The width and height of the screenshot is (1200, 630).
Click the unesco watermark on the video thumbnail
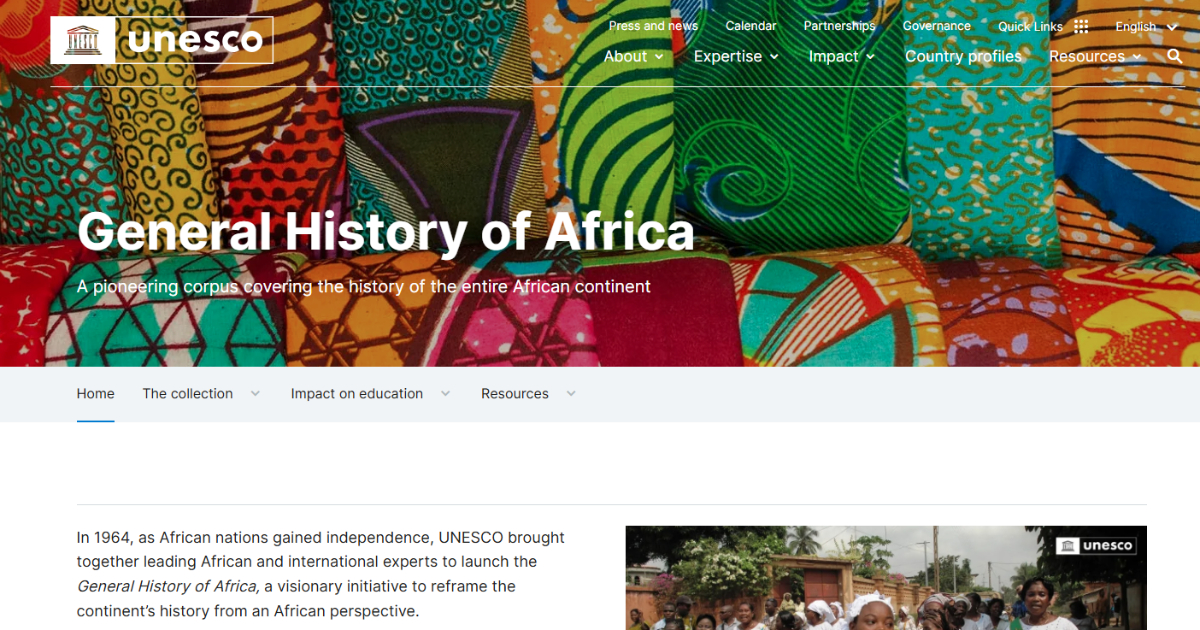point(1096,546)
